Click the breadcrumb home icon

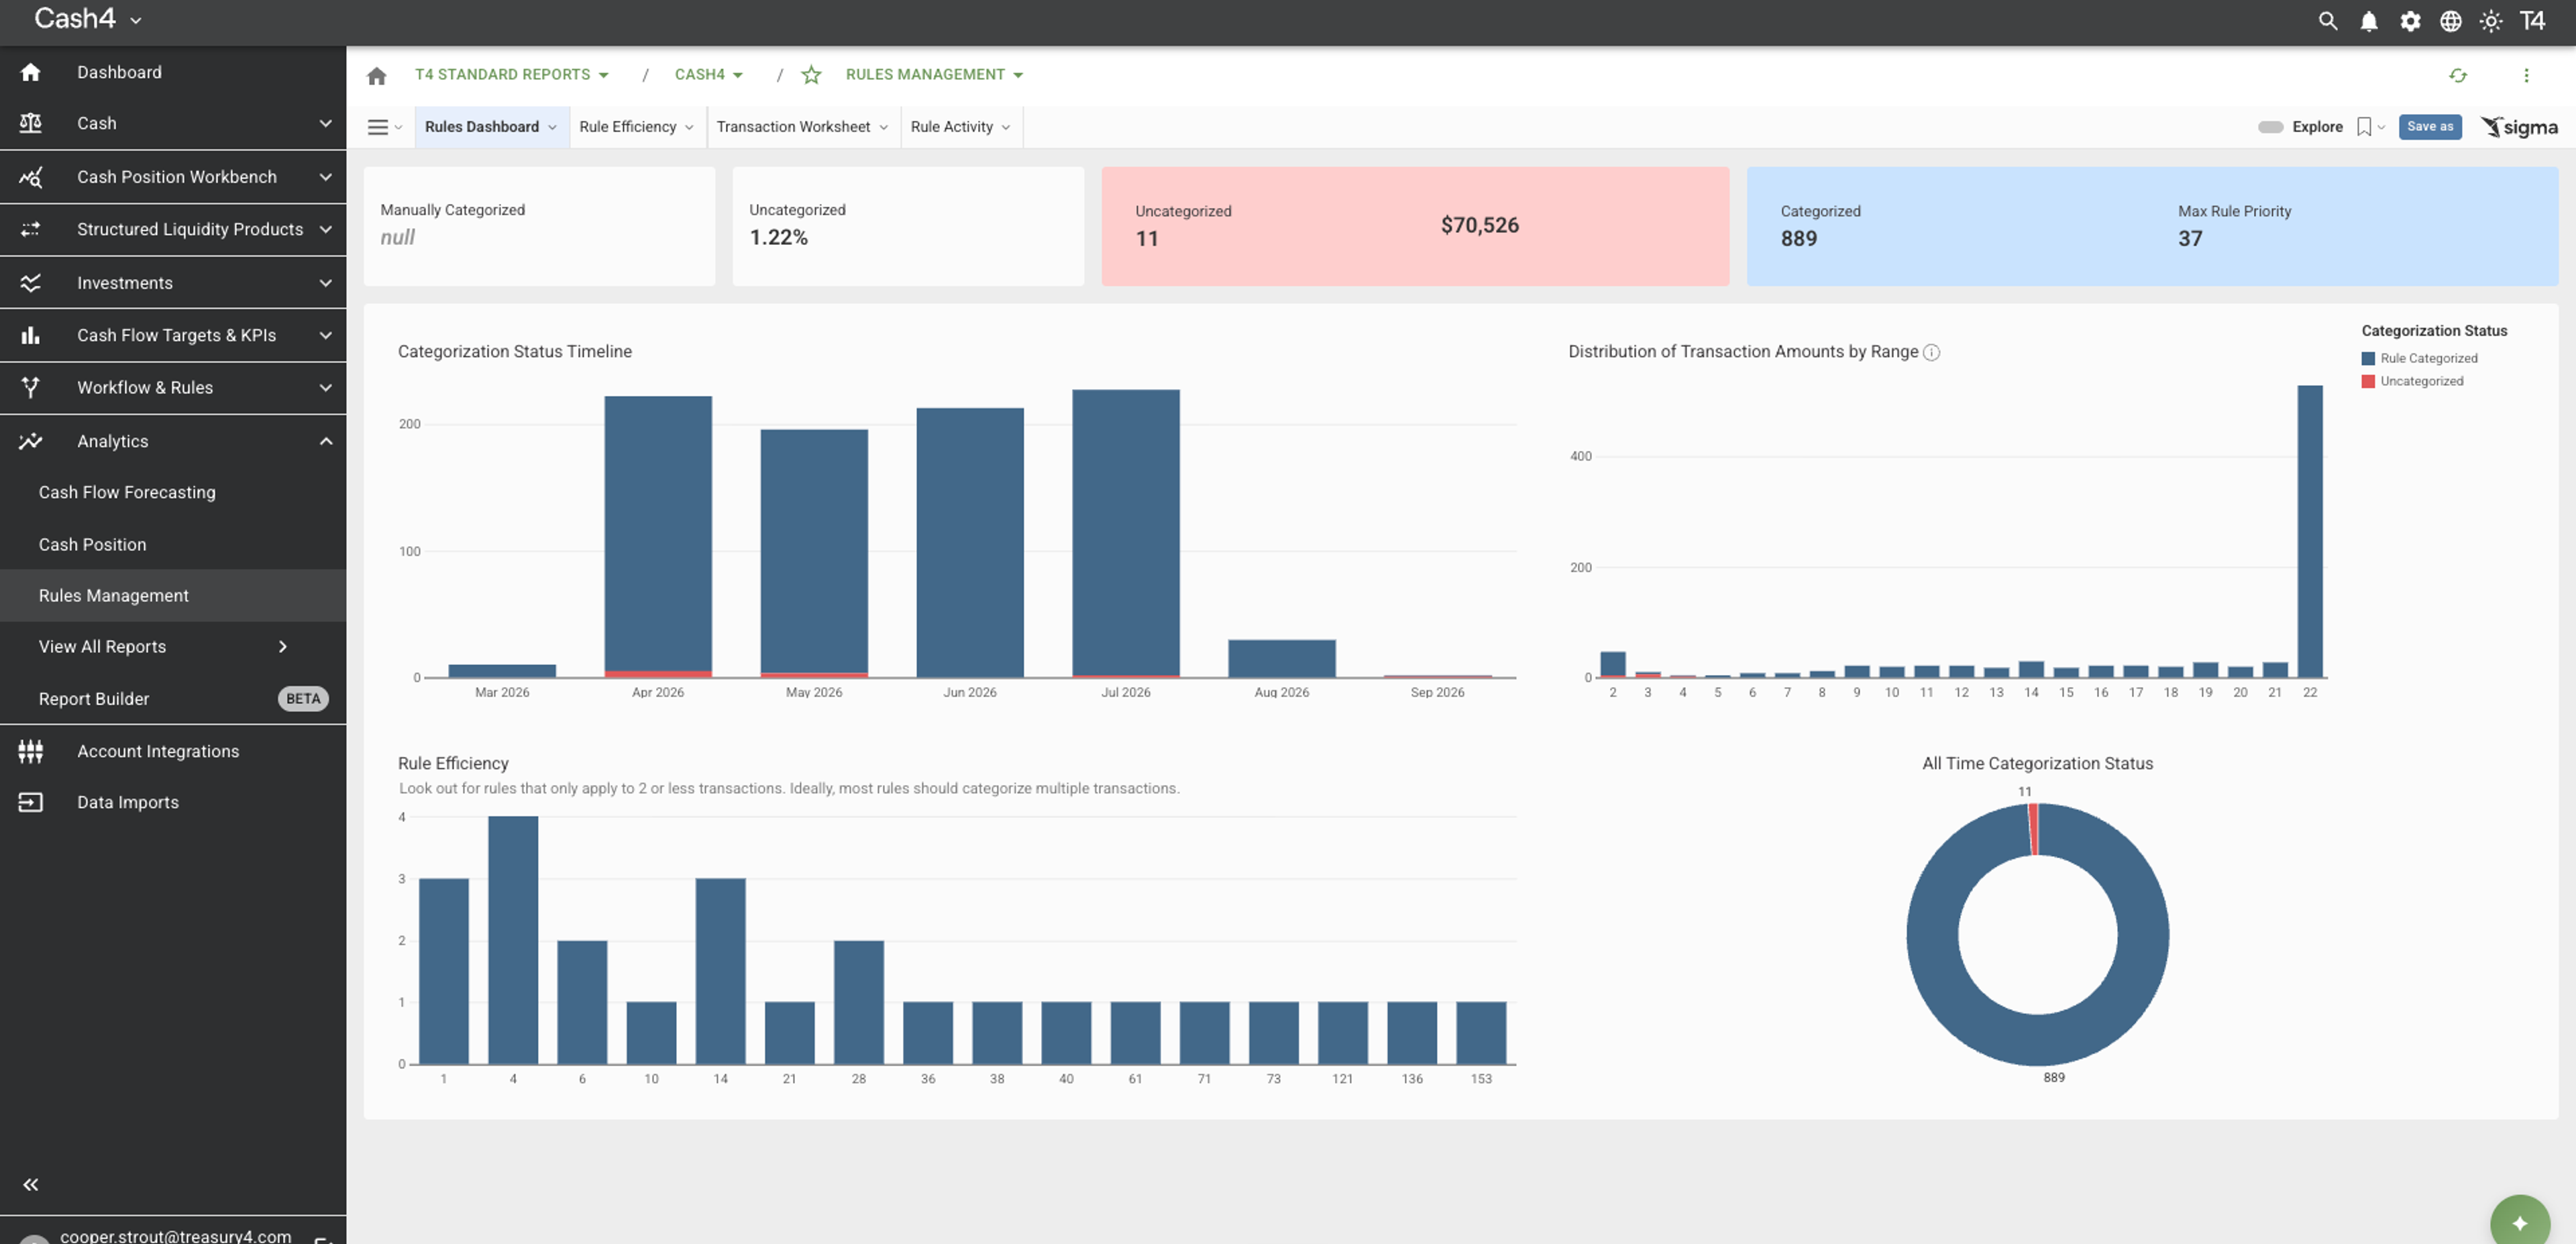376,75
